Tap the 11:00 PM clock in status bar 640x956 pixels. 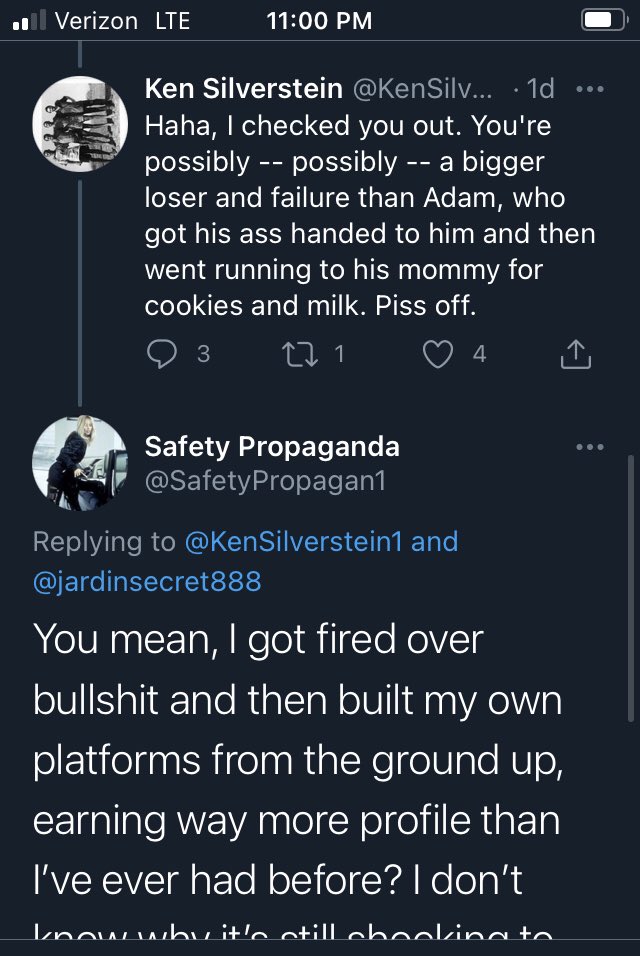point(318,21)
